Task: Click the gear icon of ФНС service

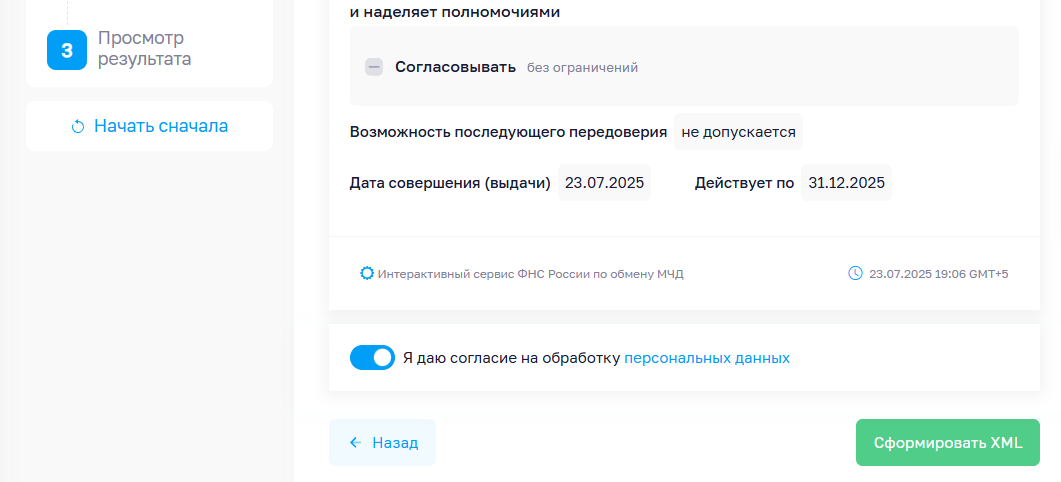Action: coord(367,273)
